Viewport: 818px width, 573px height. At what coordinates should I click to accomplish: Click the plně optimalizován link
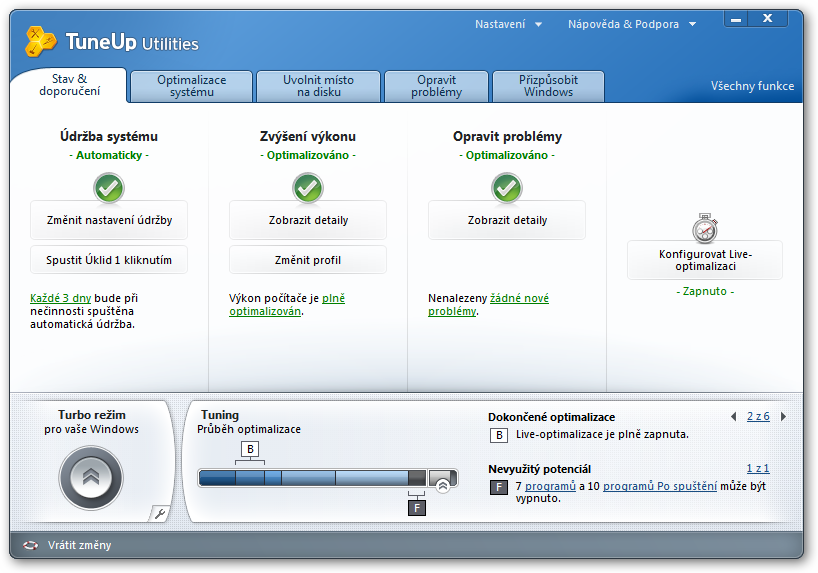coord(287,305)
